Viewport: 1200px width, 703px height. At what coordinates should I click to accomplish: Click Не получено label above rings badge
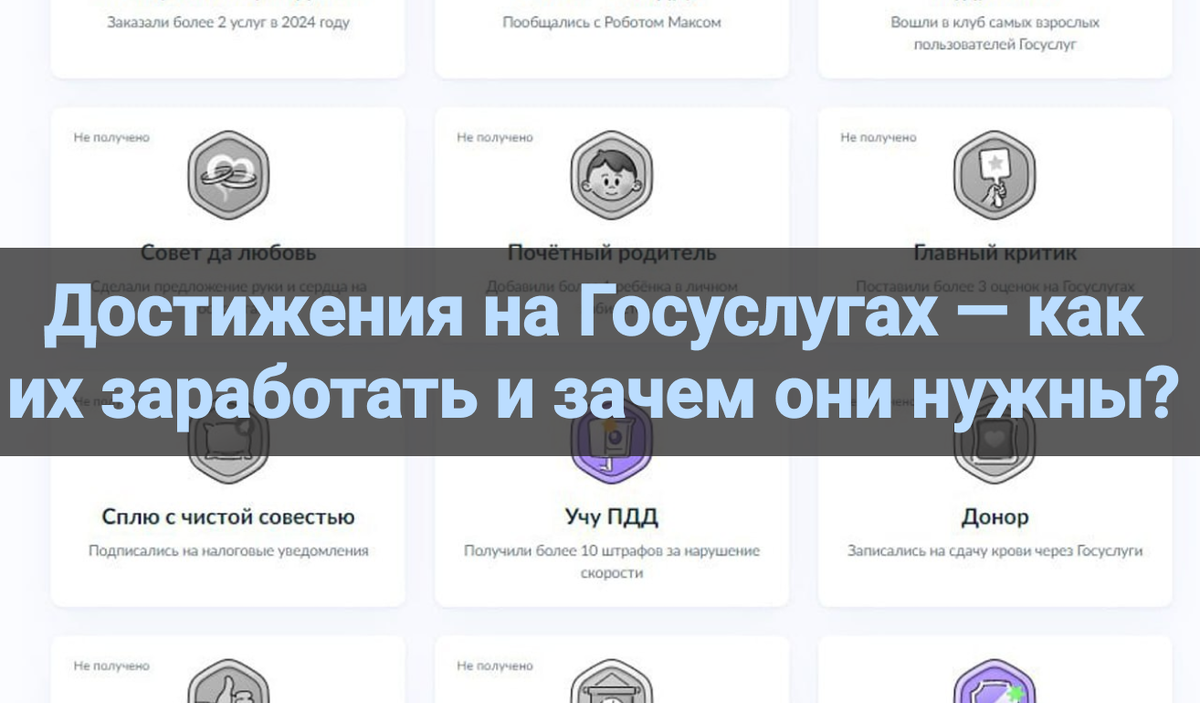click(x=111, y=137)
